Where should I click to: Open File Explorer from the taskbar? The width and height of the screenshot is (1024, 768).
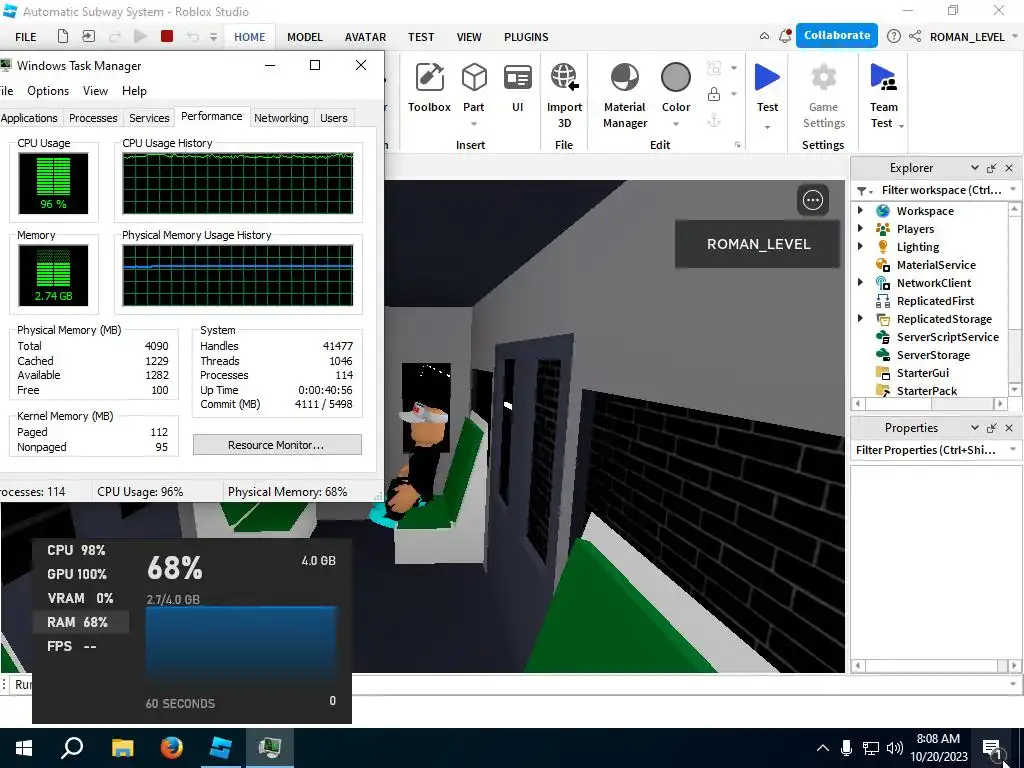(x=122, y=748)
